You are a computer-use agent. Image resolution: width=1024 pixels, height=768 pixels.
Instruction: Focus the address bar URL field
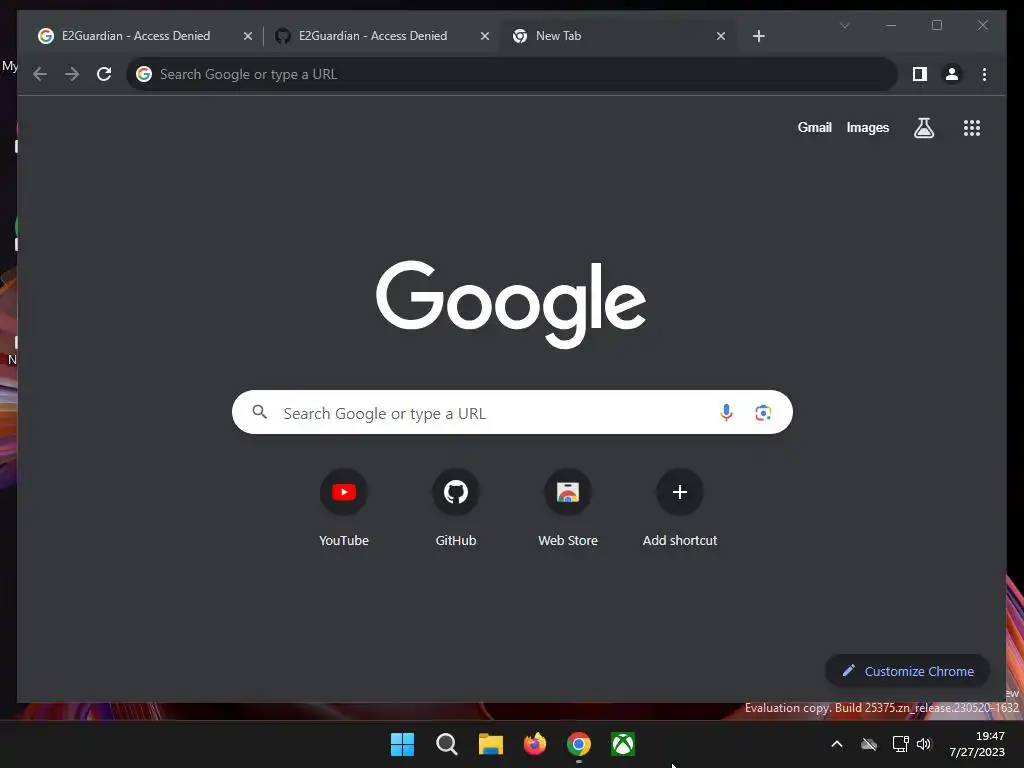[x=511, y=74]
